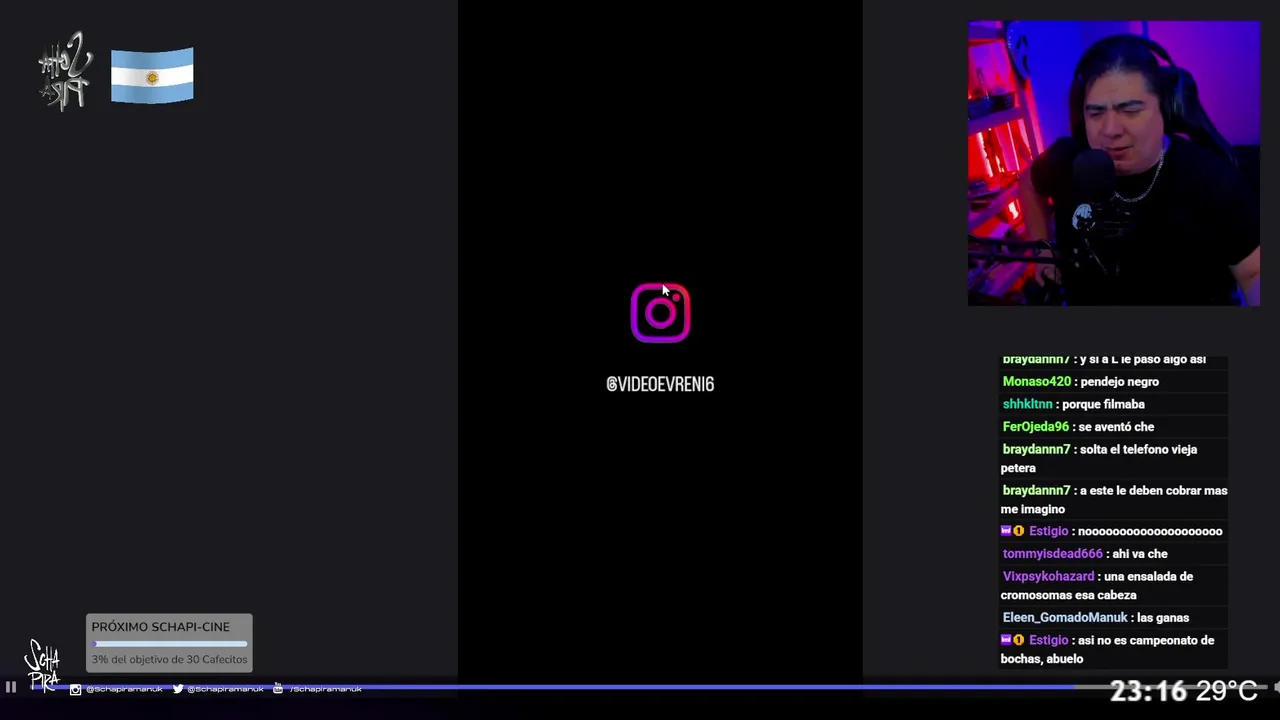Viewport: 1280px width, 720px height.
Task: Click braydannn7 on 'a este le deben' message
Action: [1036, 491]
